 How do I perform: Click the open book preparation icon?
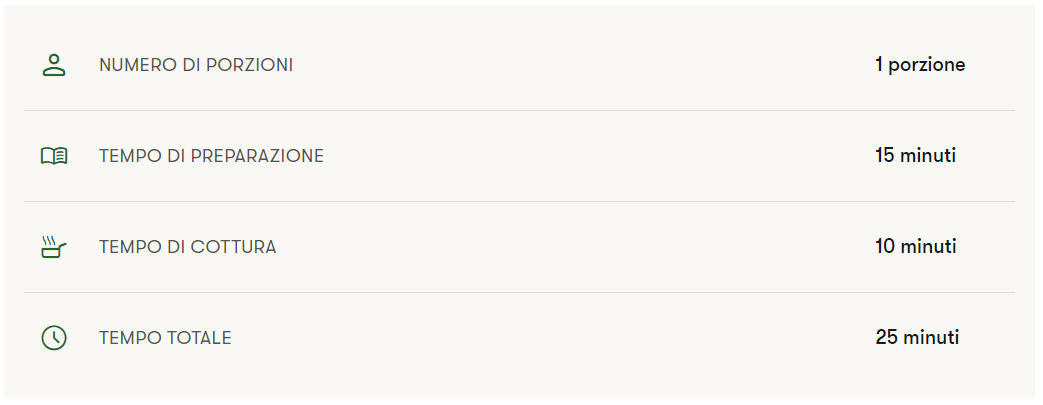(54, 156)
